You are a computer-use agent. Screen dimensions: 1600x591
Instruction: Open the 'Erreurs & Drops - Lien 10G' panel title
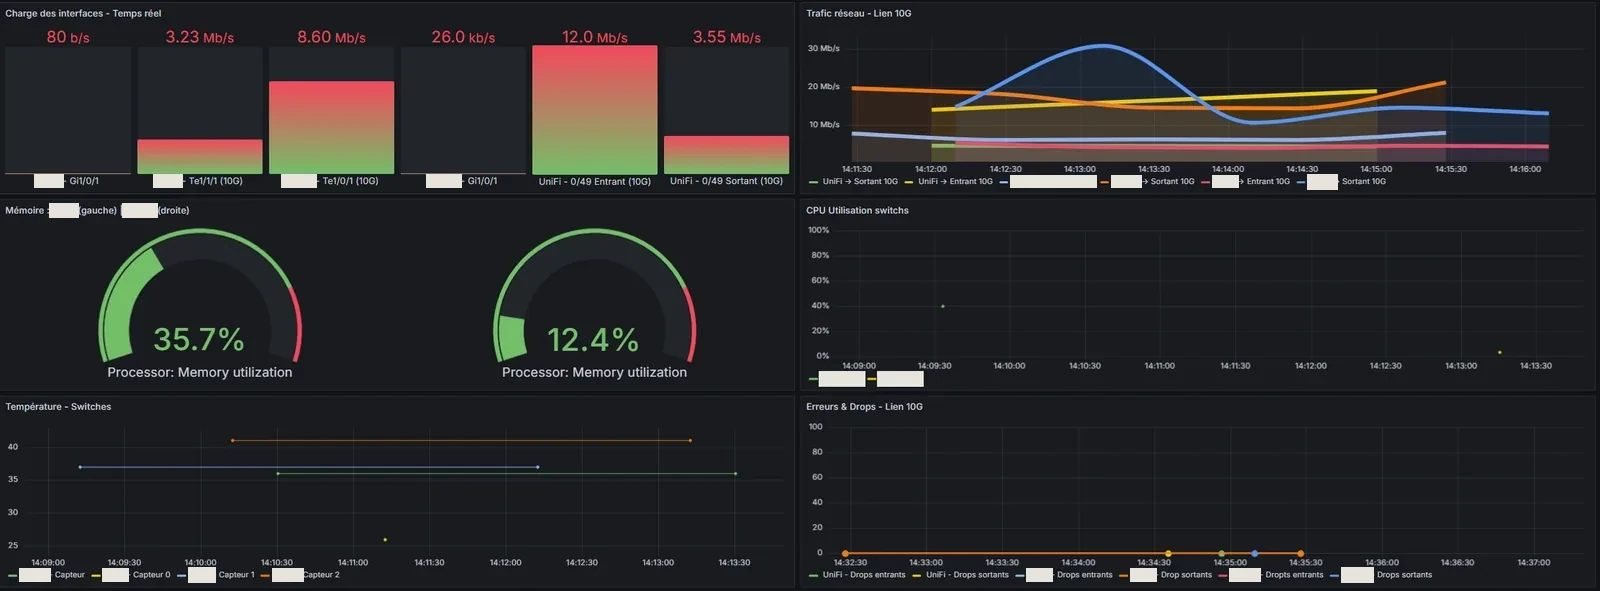[x=864, y=407]
